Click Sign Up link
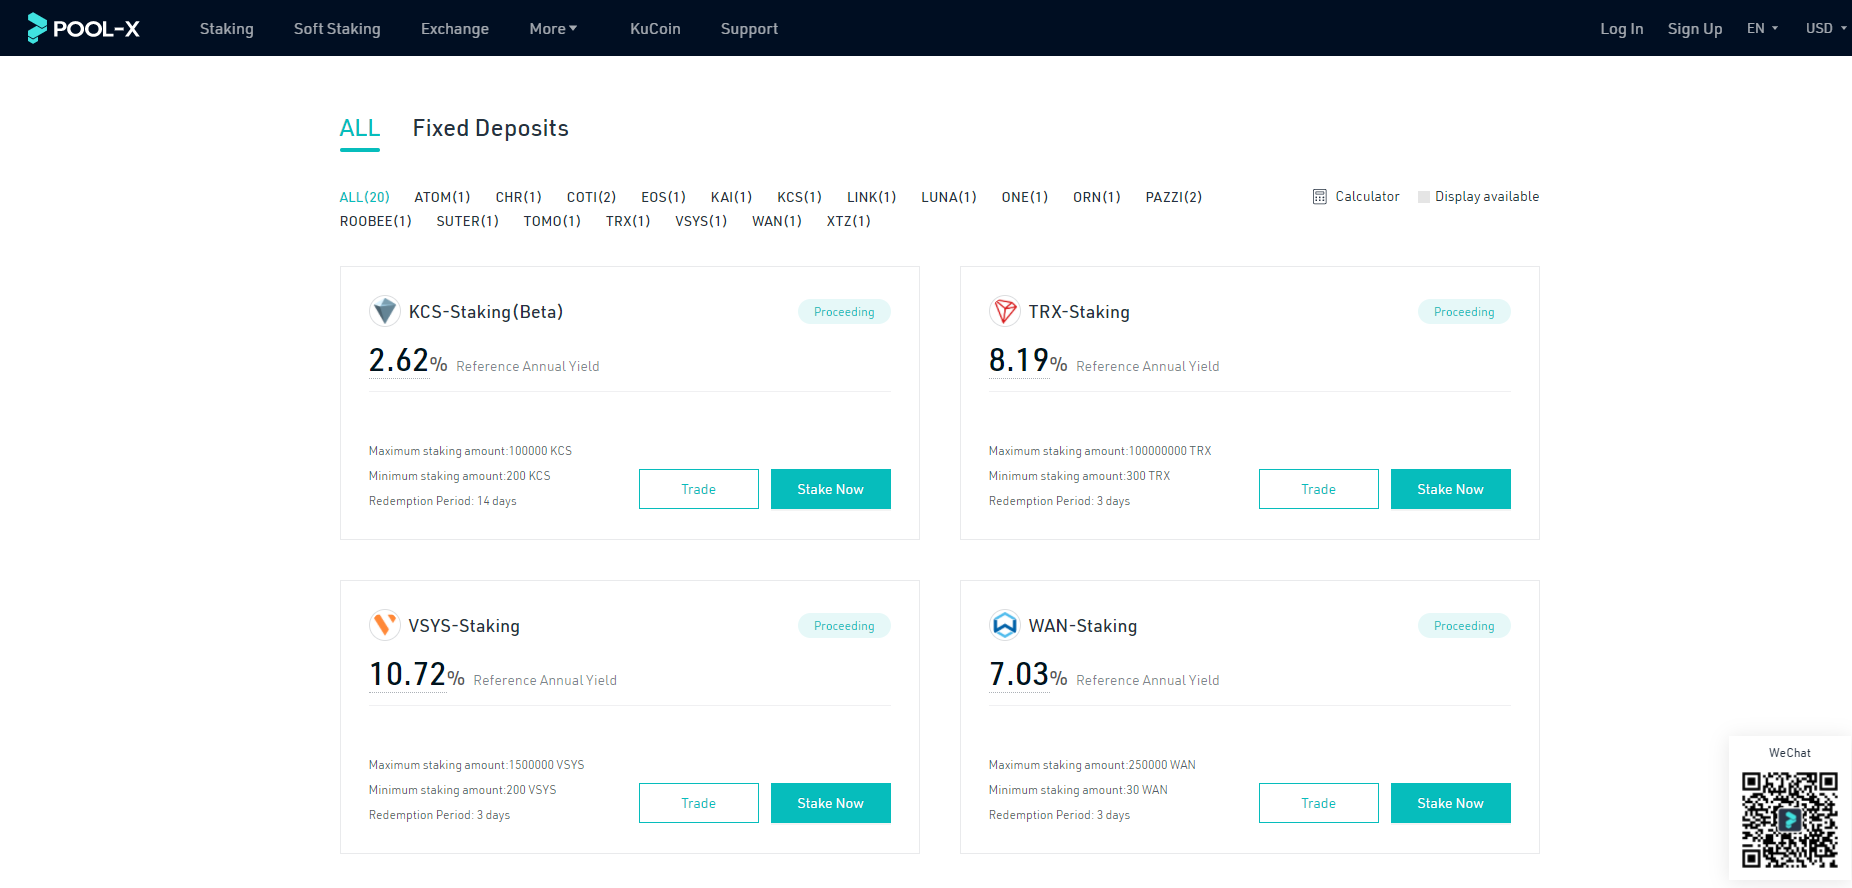The height and width of the screenshot is (888, 1852). [x=1695, y=29]
